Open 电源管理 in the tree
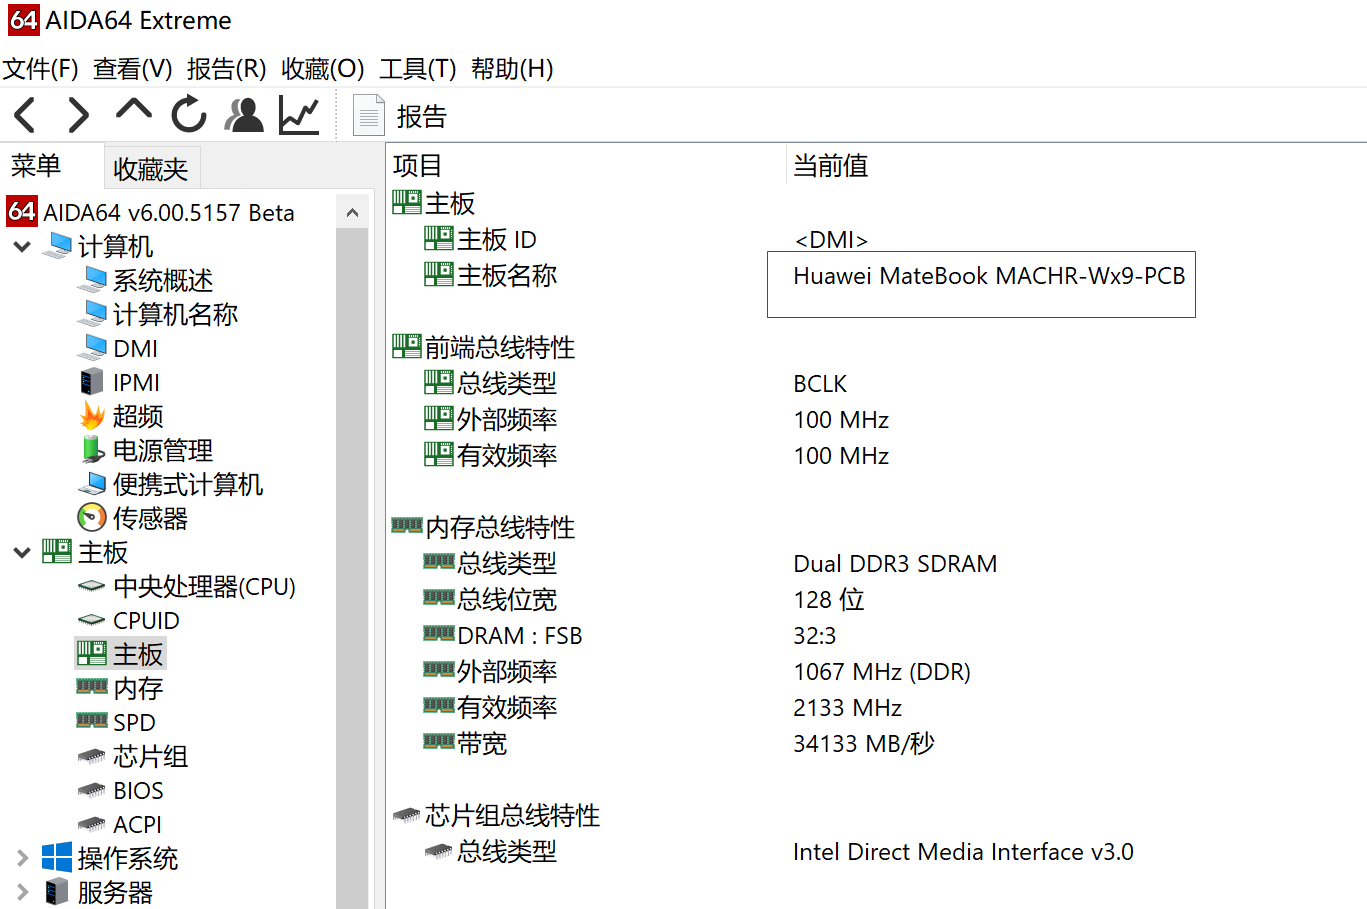The height and width of the screenshot is (909, 1367). coord(146,450)
